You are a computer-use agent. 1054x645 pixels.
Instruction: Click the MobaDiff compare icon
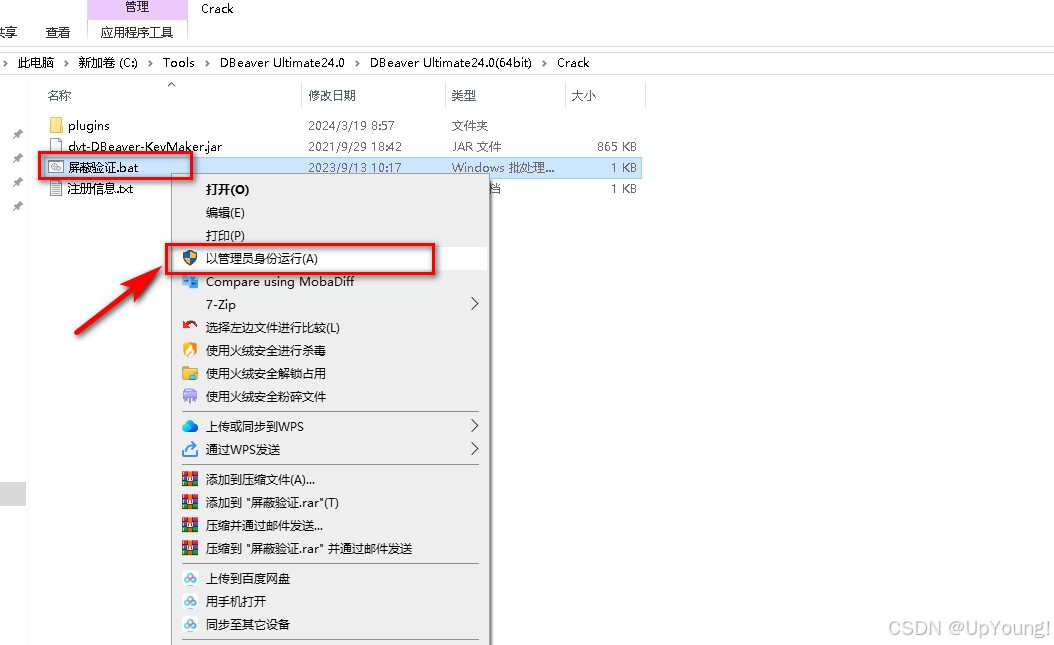(x=190, y=282)
